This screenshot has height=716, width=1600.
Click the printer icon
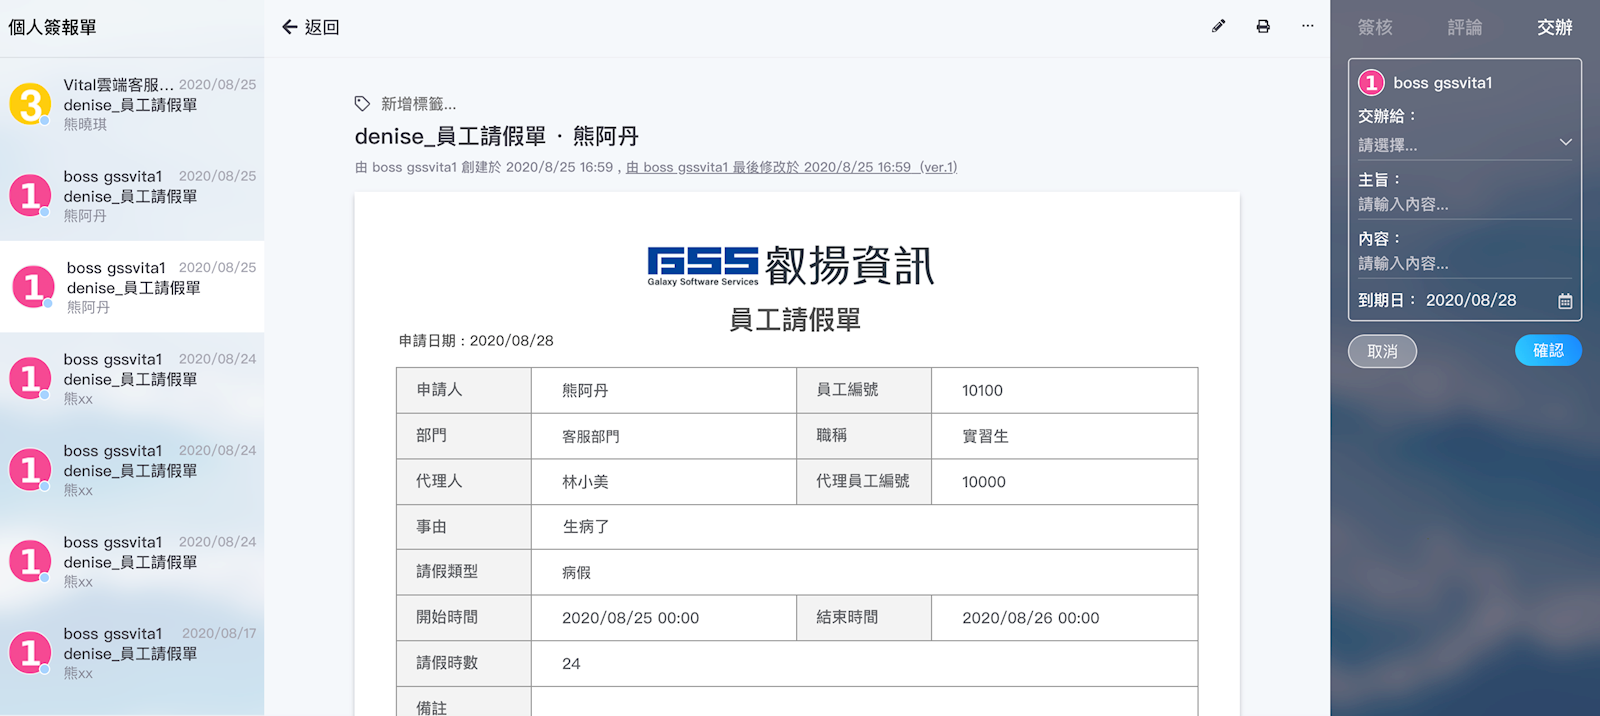[x=1263, y=27]
